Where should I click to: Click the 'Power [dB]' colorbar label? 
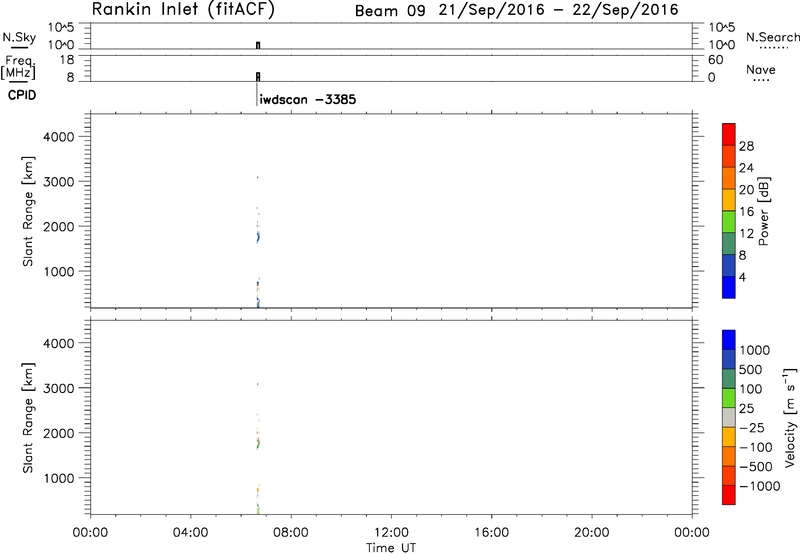[x=763, y=211]
